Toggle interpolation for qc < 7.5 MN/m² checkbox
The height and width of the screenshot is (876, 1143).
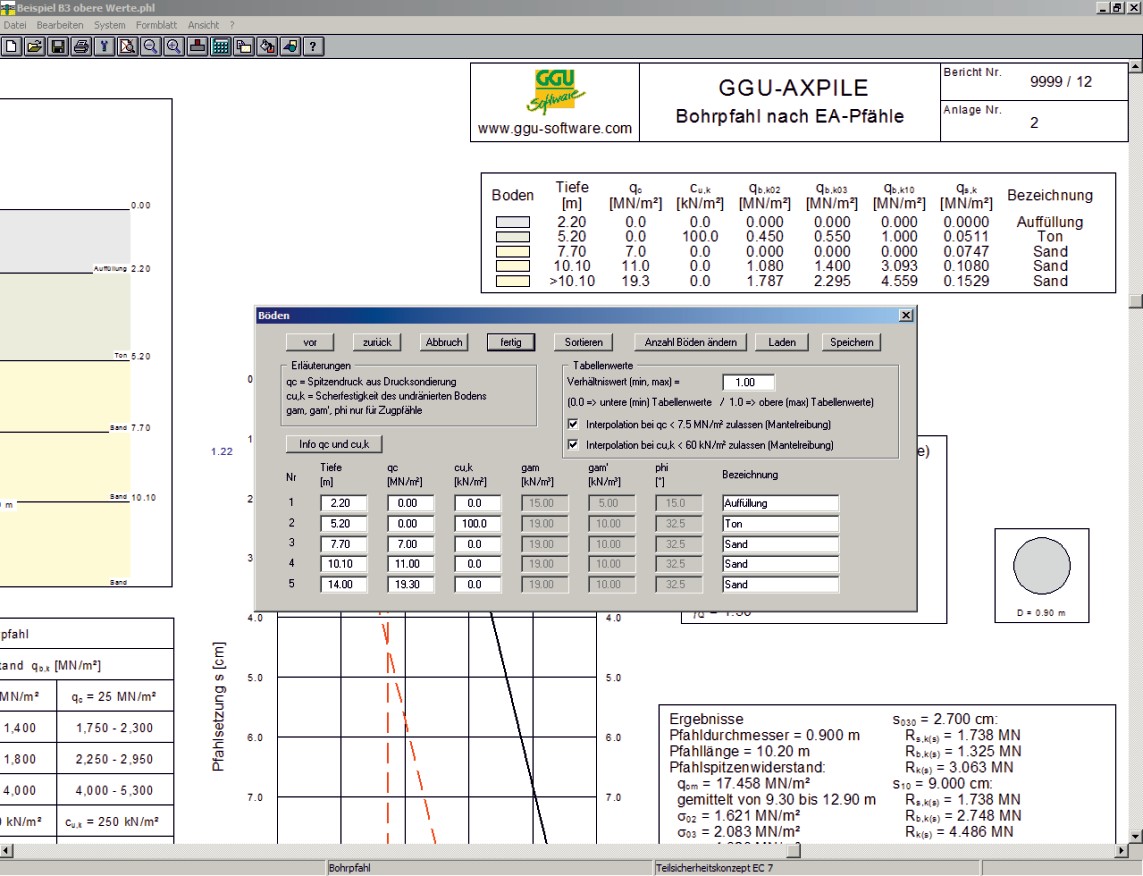coord(573,424)
